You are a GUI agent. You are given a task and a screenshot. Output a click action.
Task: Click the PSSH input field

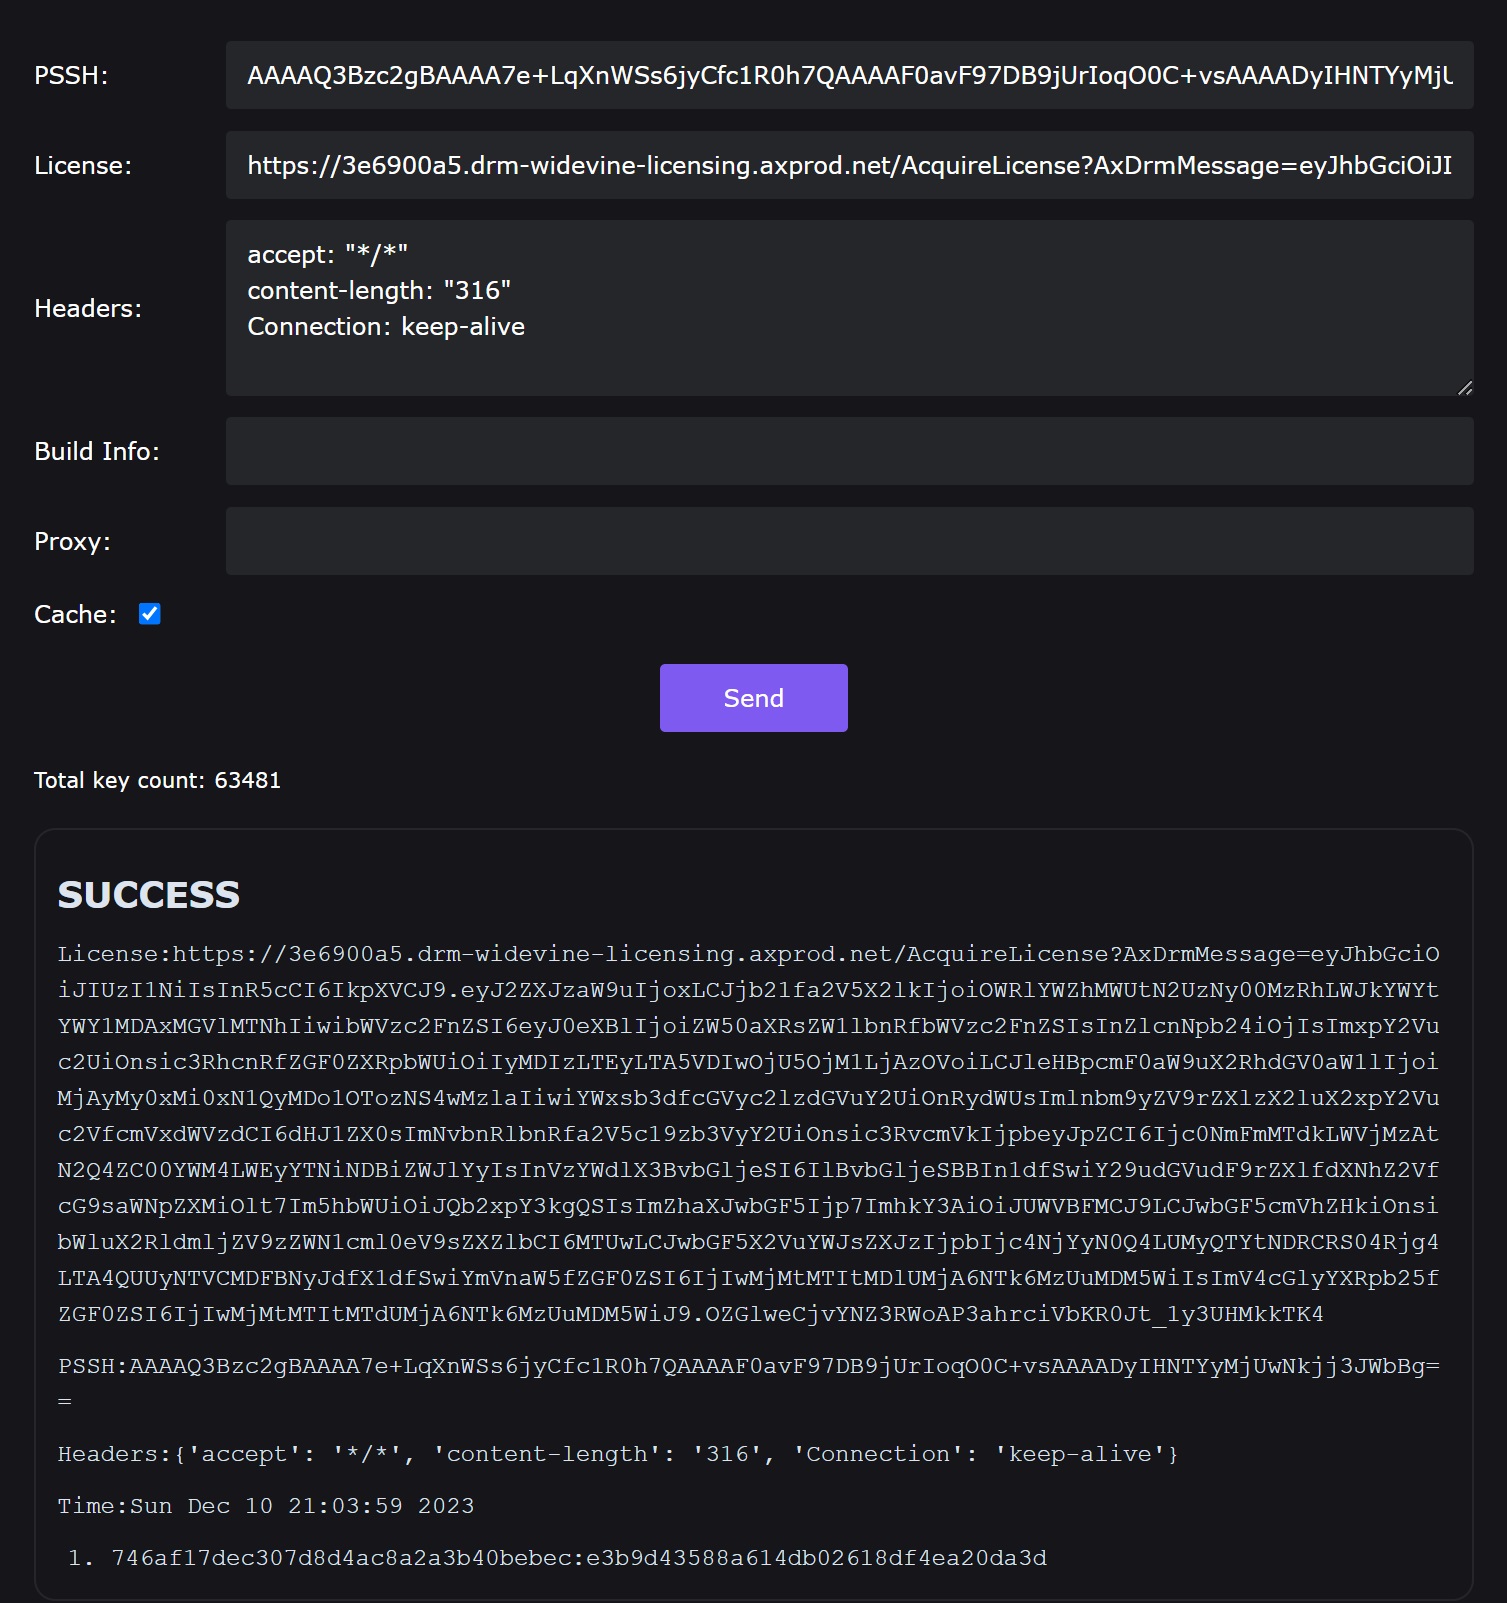pos(849,75)
